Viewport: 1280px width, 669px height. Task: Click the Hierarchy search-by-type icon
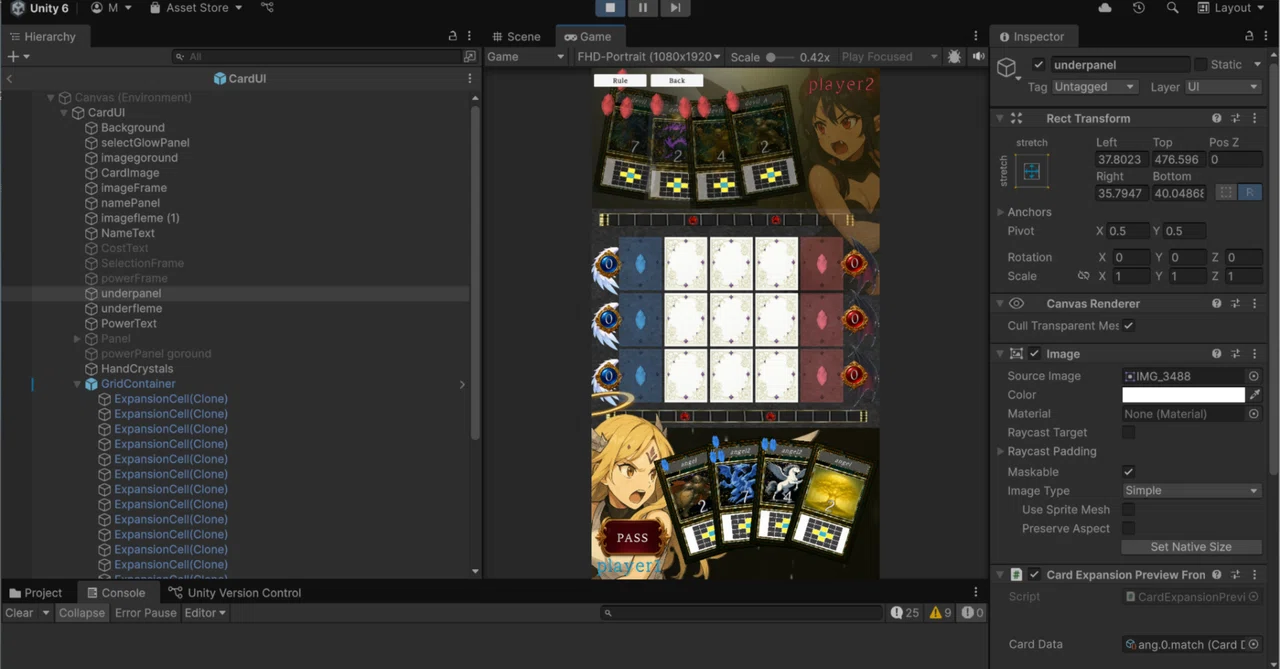tap(470, 57)
